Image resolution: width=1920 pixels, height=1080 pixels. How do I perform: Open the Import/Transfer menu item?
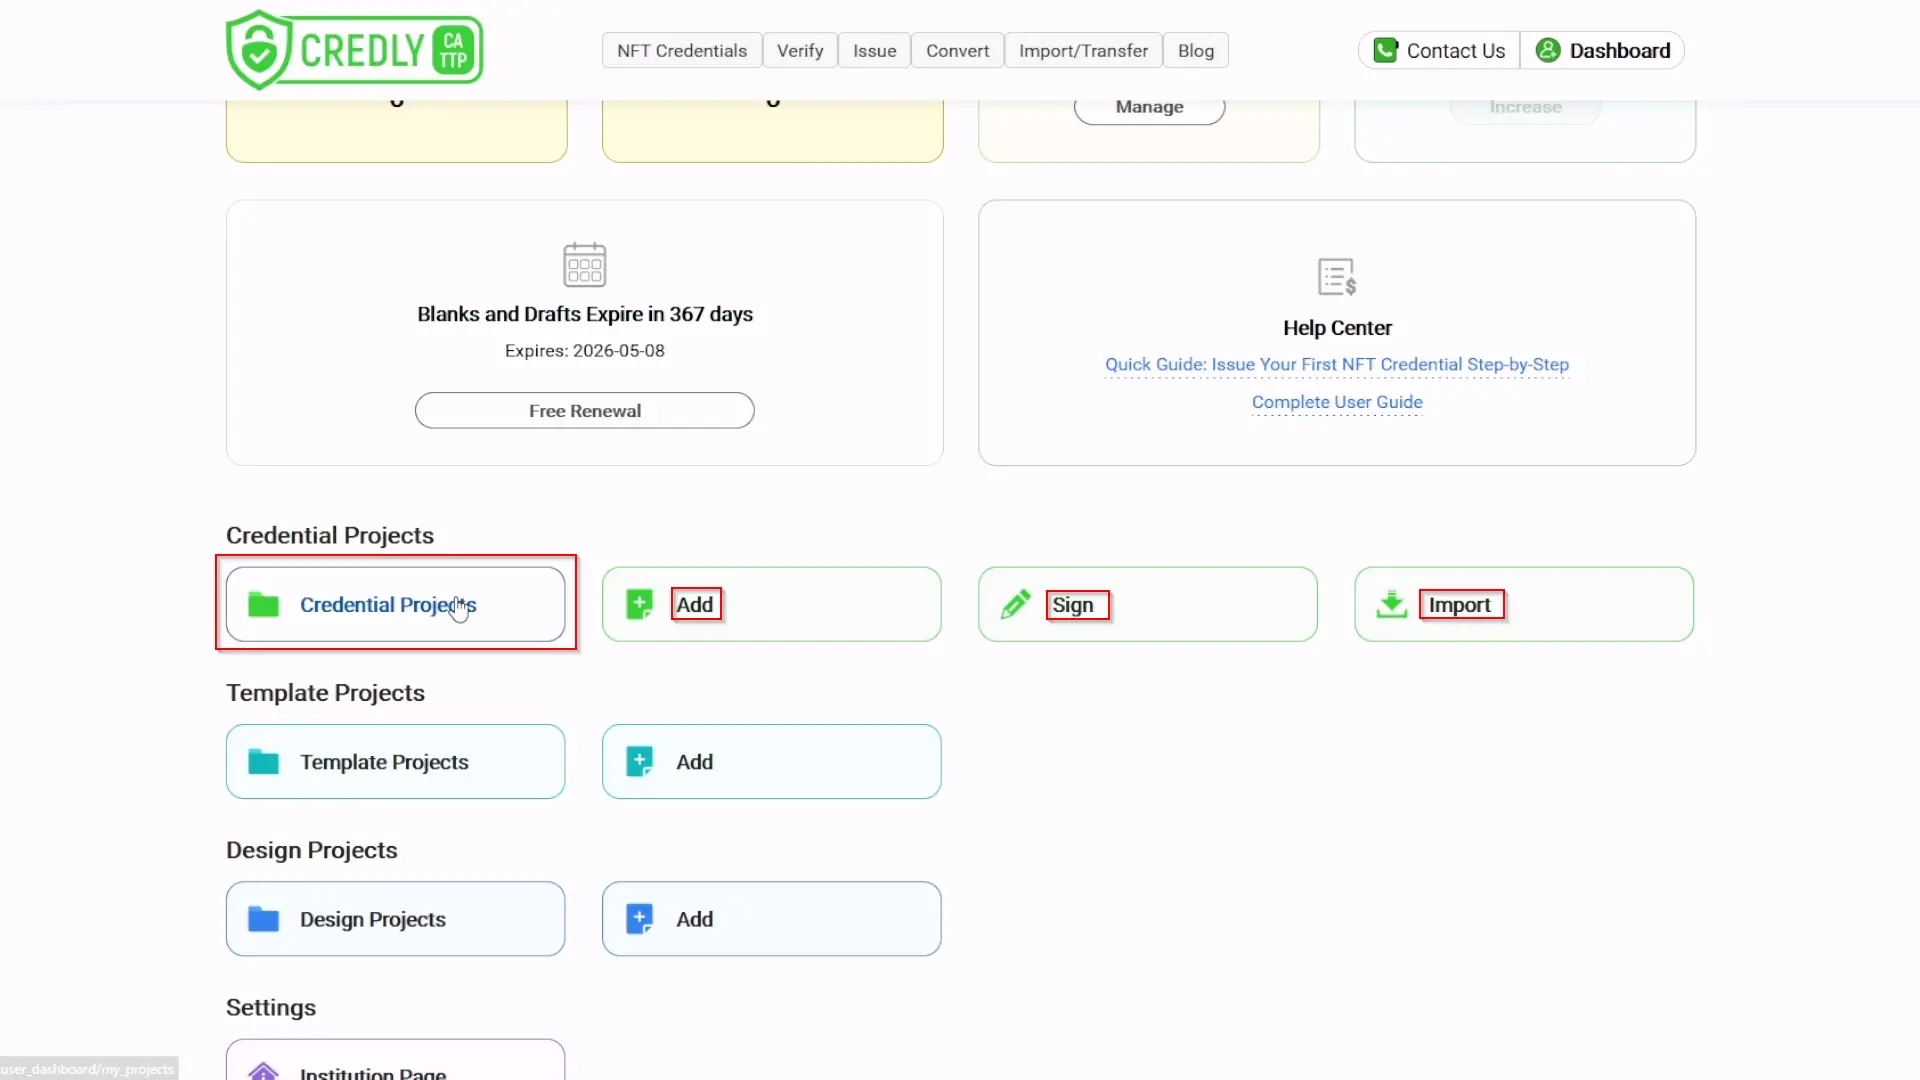pyautogui.click(x=1083, y=50)
